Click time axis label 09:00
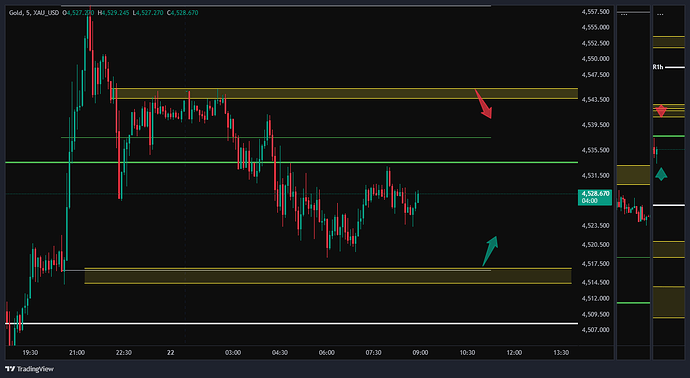Image resolution: width=690 pixels, height=378 pixels. click(x=420, y=352)
